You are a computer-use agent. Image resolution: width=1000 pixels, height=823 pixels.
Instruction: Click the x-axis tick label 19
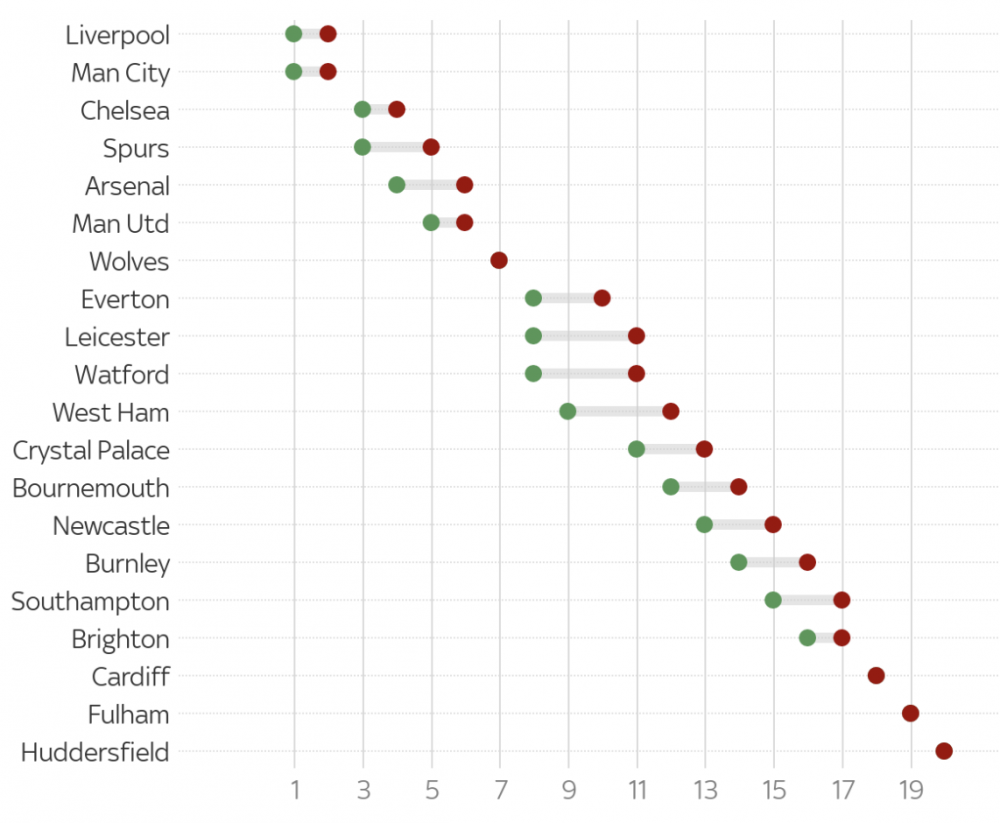[x=910, y=792]
